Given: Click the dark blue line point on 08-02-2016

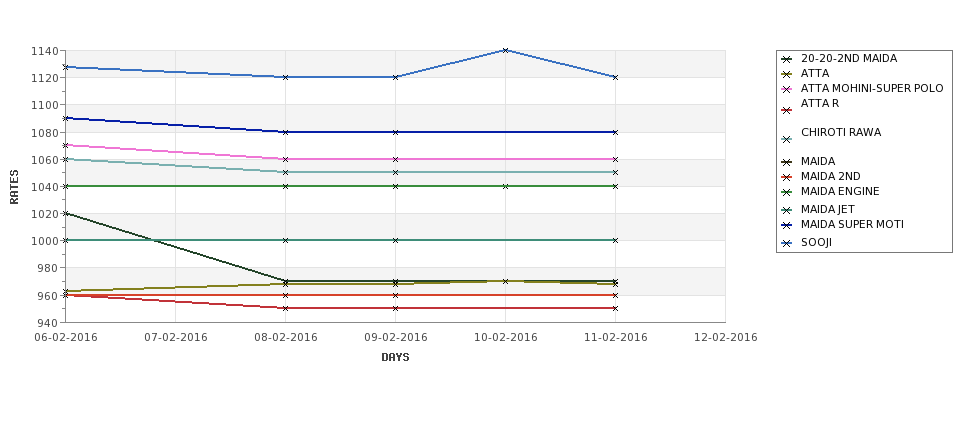Looking at the screenshot, I should (x=285, y=132).
